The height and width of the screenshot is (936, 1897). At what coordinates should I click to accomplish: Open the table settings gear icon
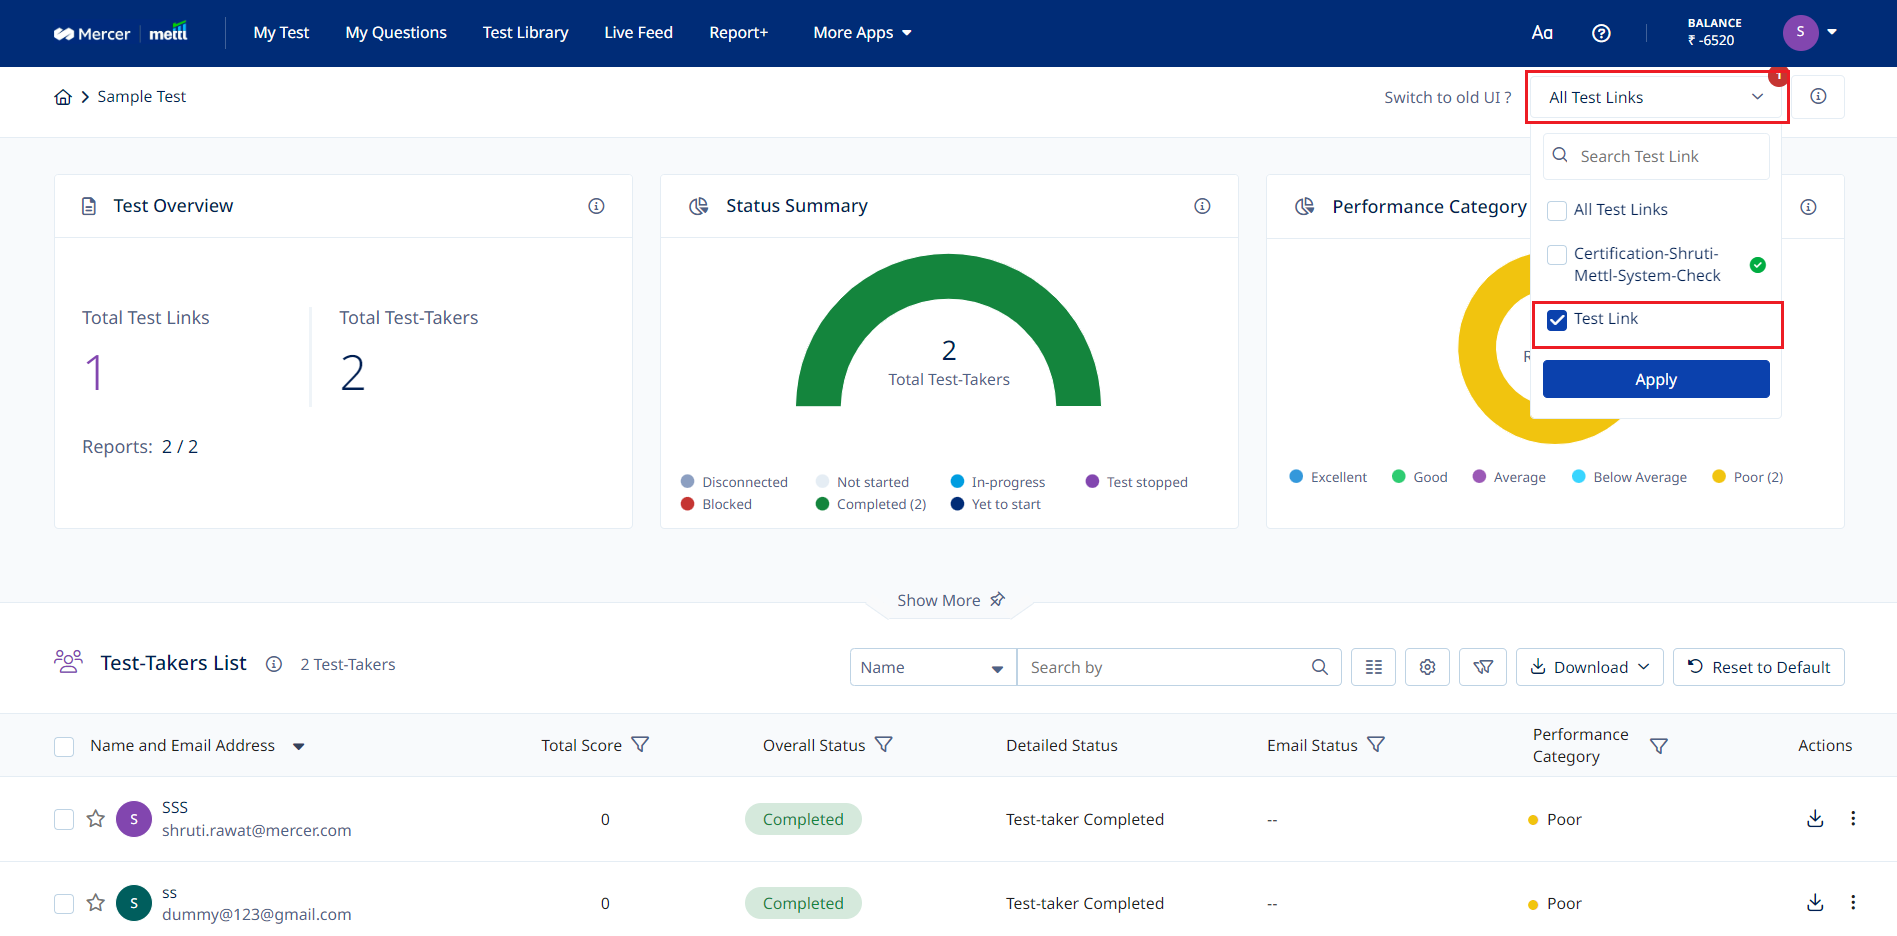pyautogui.click(x=1428, y=667)
